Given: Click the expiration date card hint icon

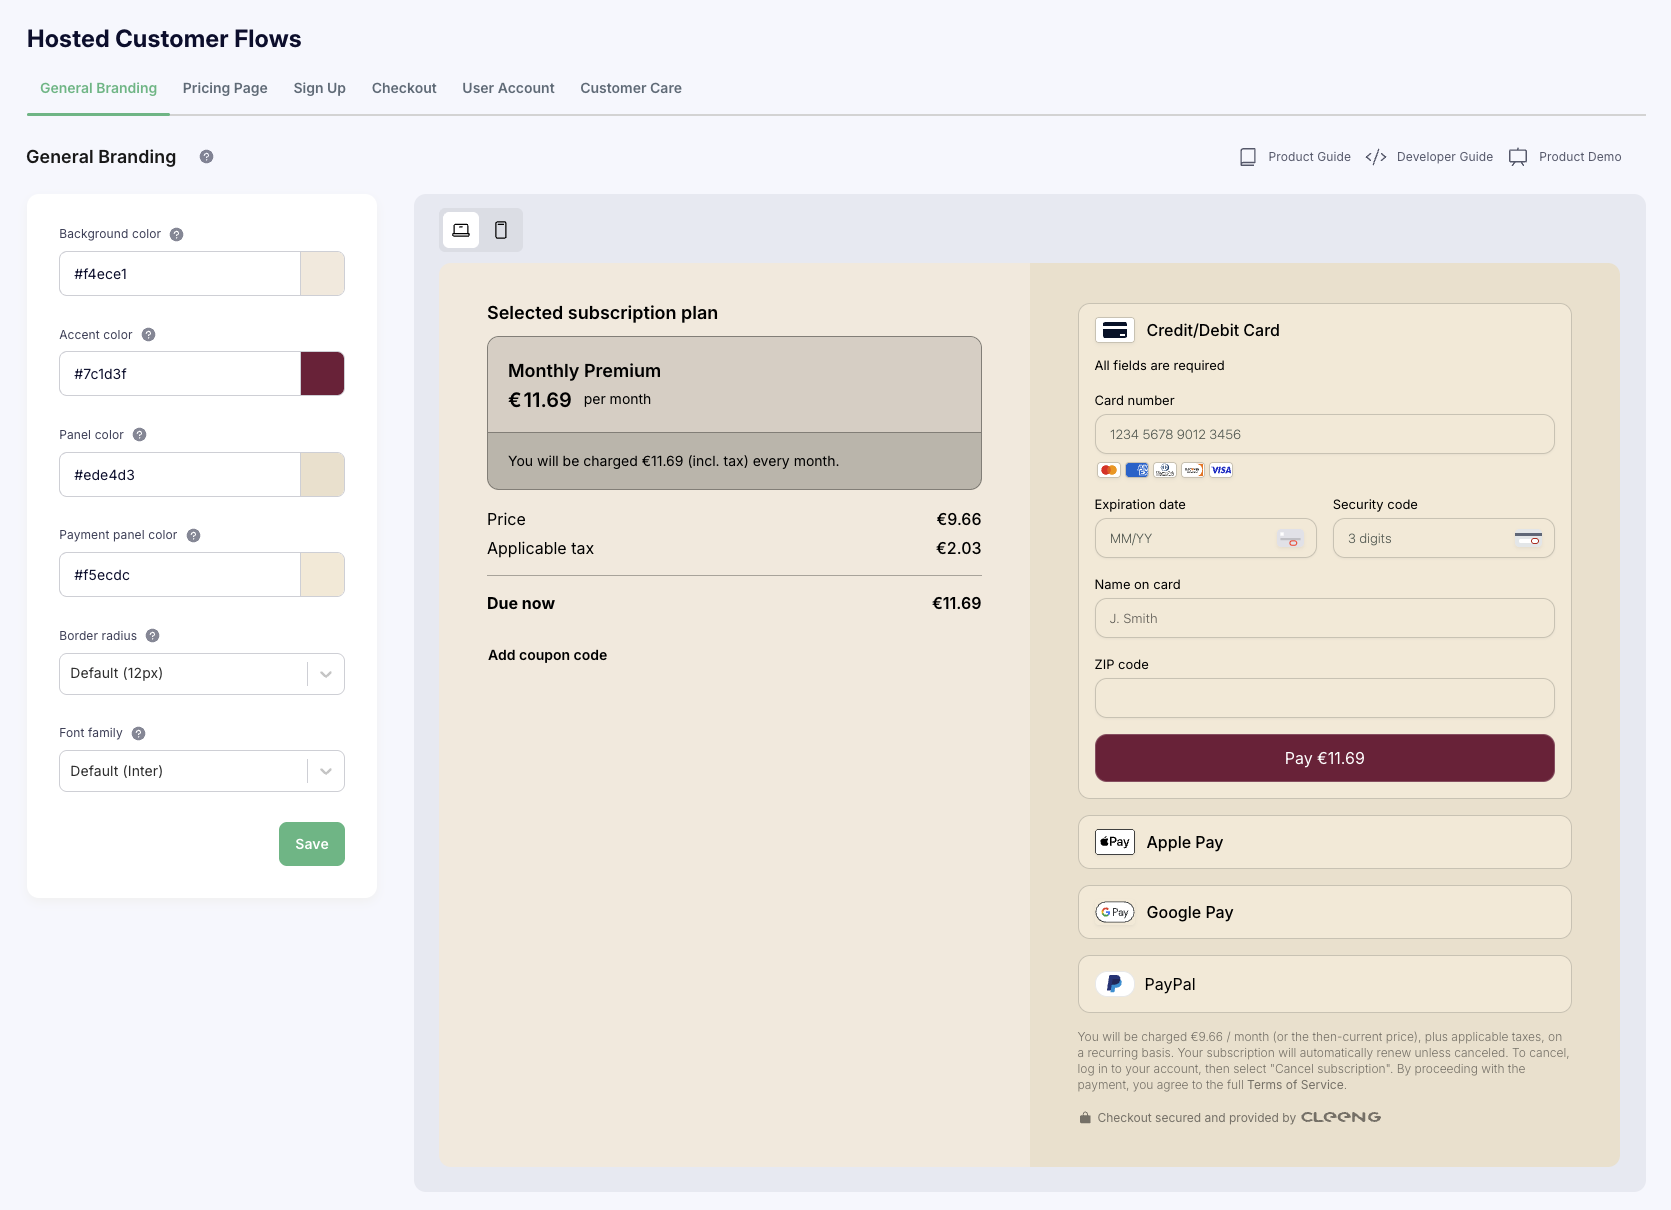Looking at the screenshot, I should (1290, 539).
